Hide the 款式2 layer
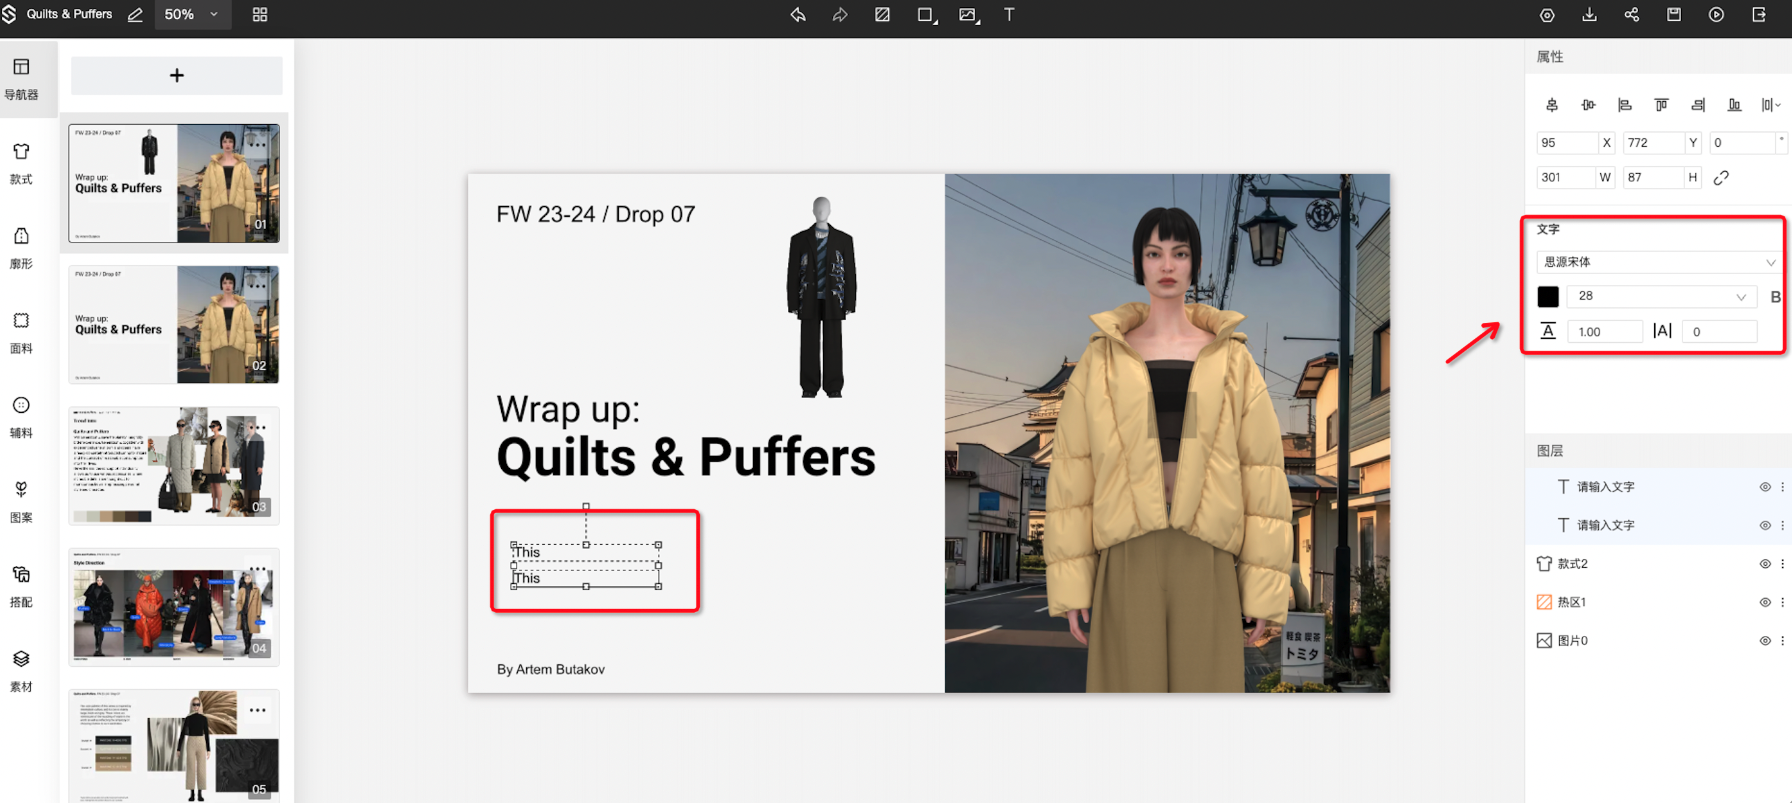 [1765, 564]
